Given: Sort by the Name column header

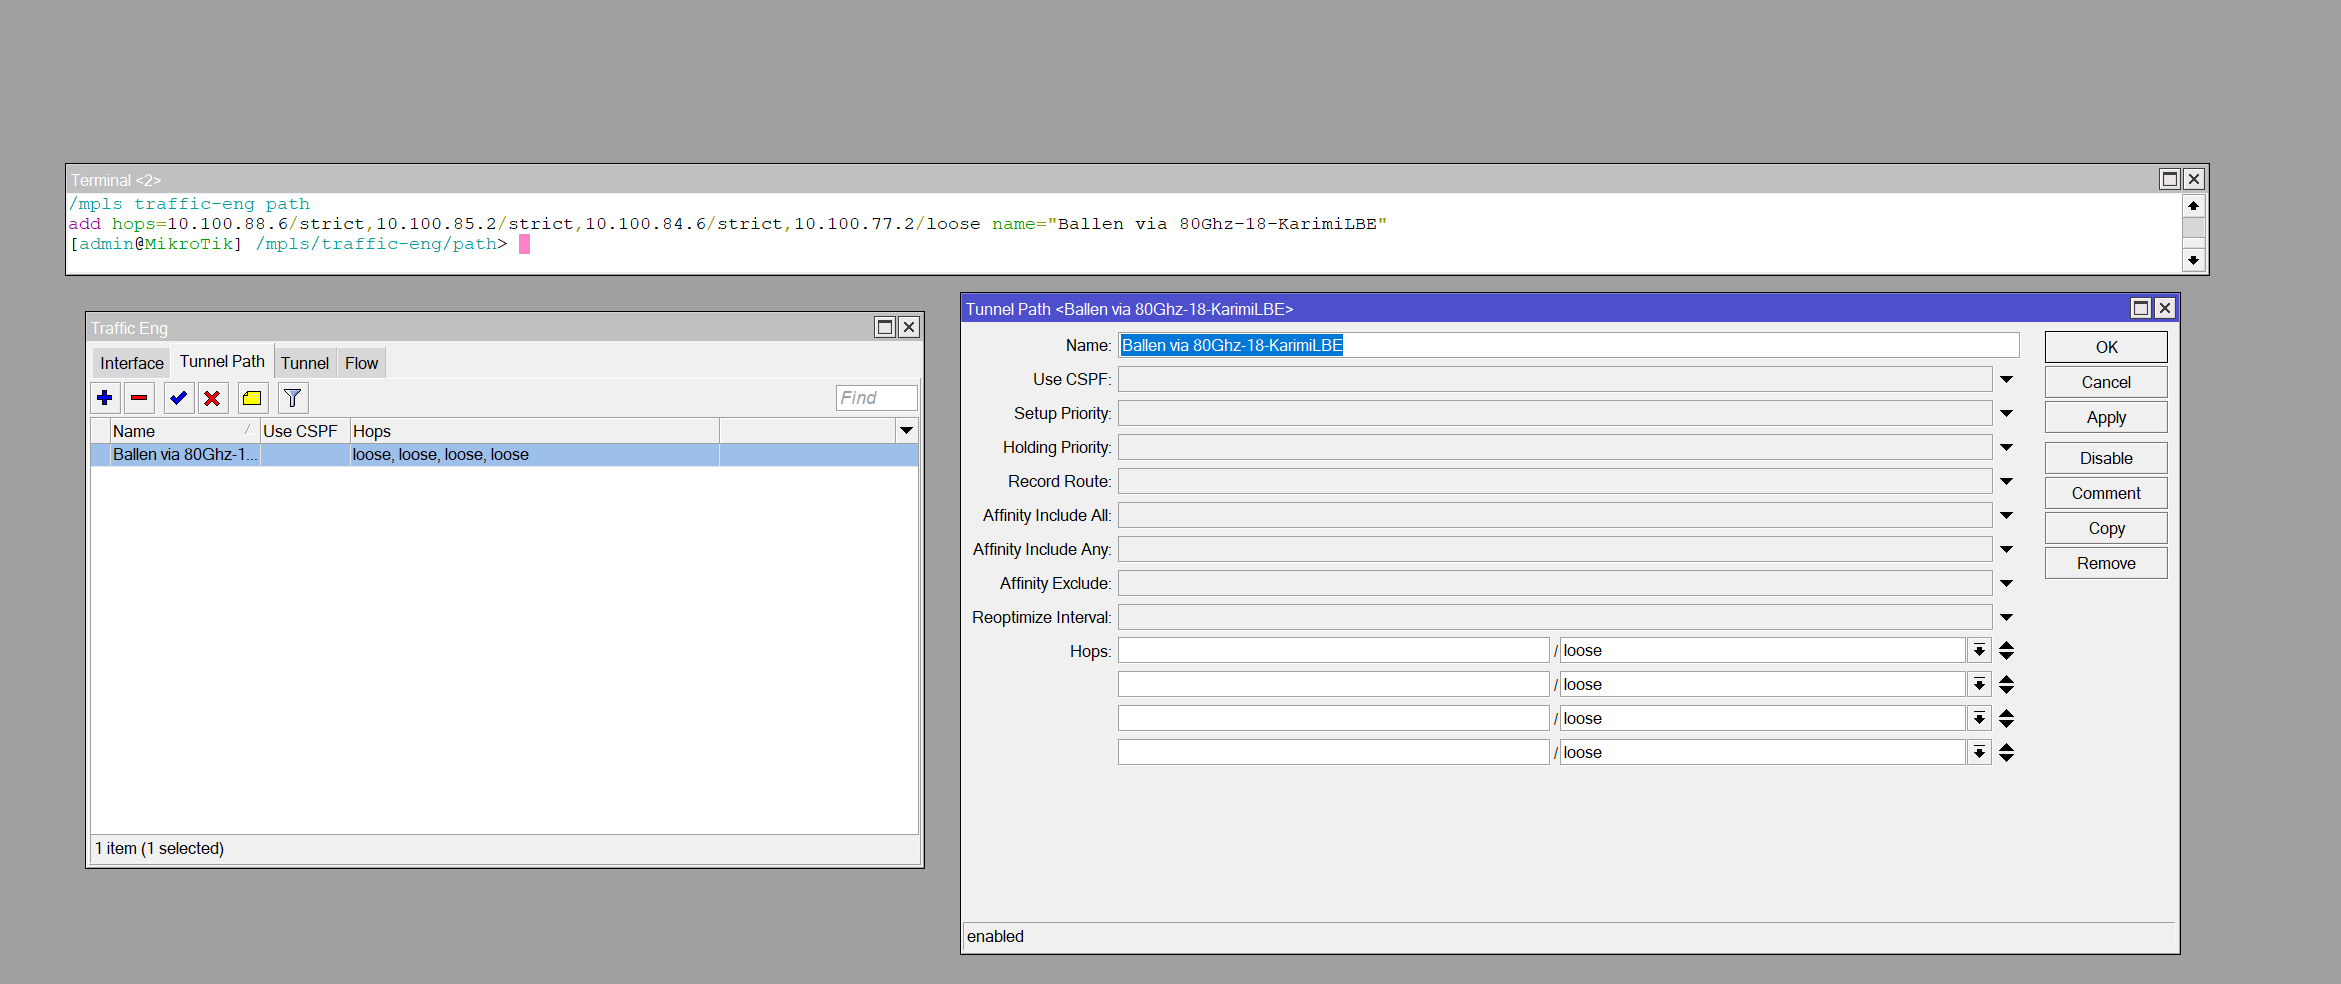Looking at the screenshot, I should (183, 431).
